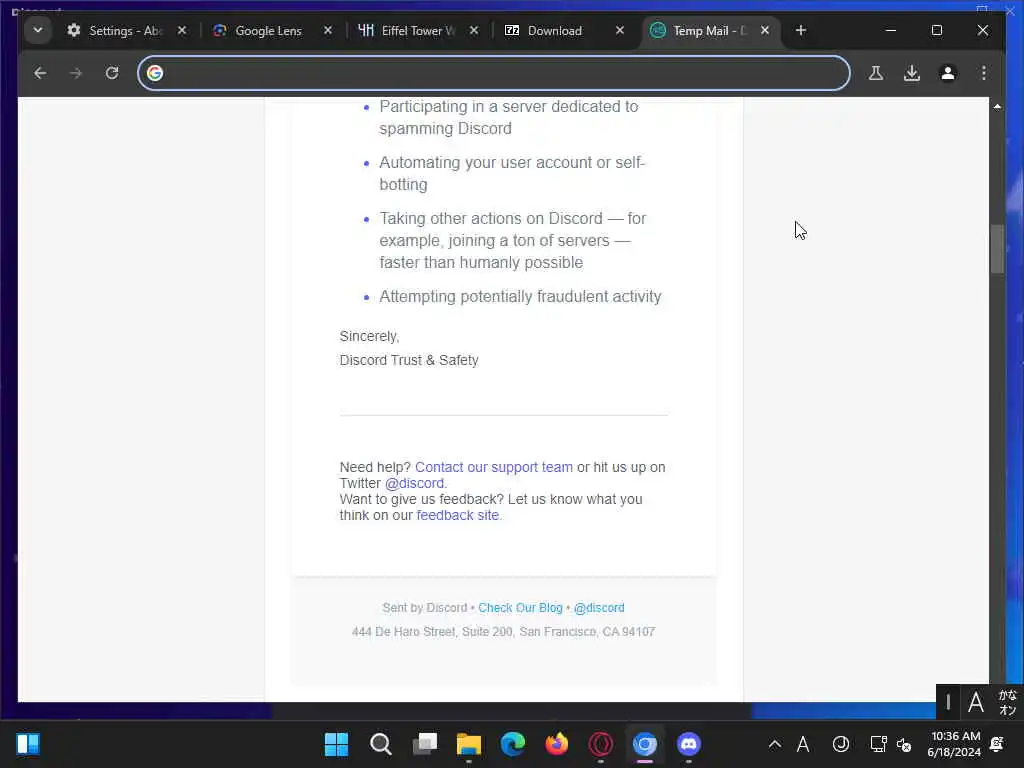Screen dimensions: 1024x768
Task: Toggle the kana mode on IME bar
Action: click(1007, 703)
